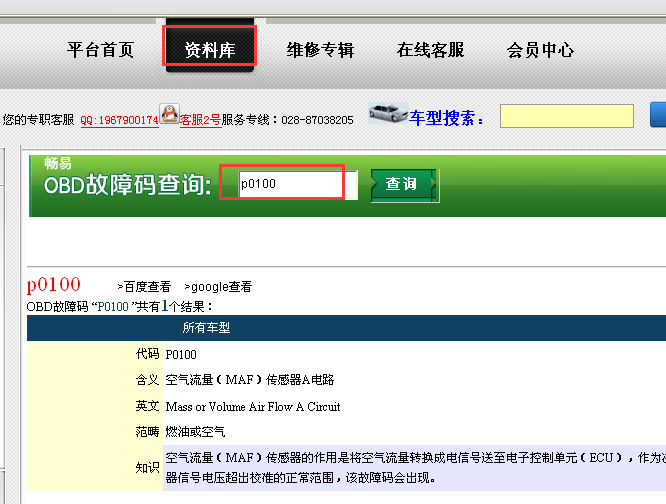The height and width of the screenshot is (504, 666).
Task: Click the QQ penguin icon
Action: [169, 114]
